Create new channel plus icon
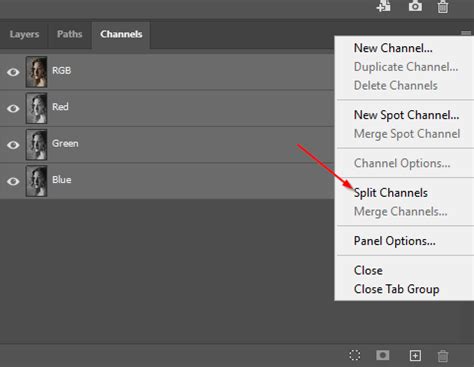 [x=415, y=356]
